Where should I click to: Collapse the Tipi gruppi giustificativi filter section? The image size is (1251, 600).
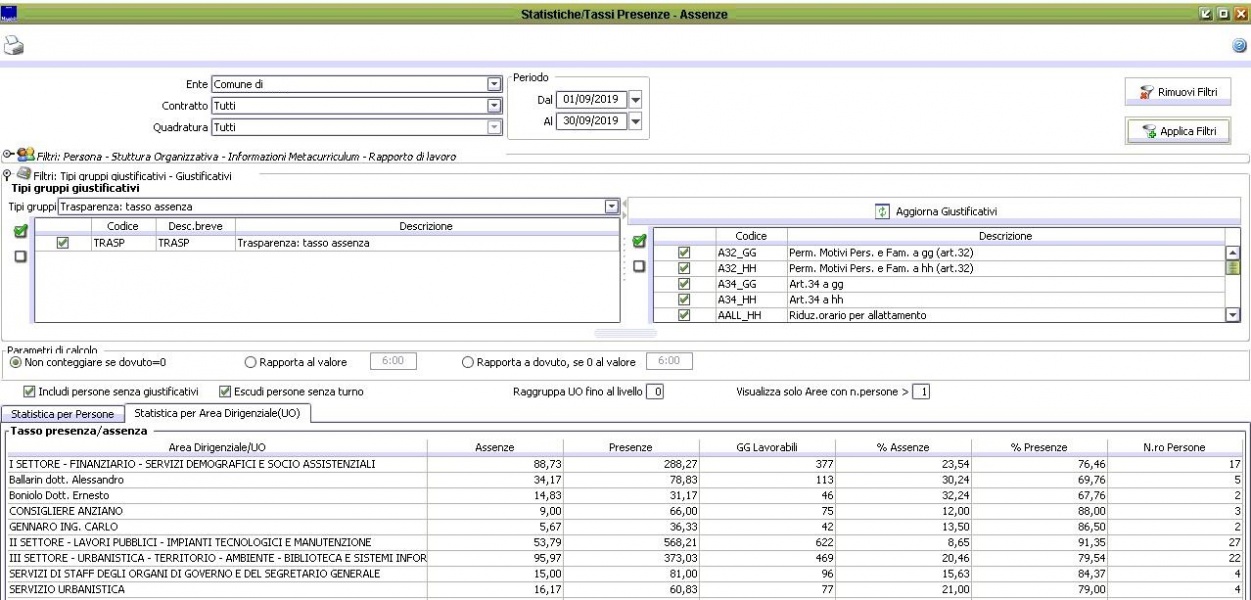(x=8, y=174)
